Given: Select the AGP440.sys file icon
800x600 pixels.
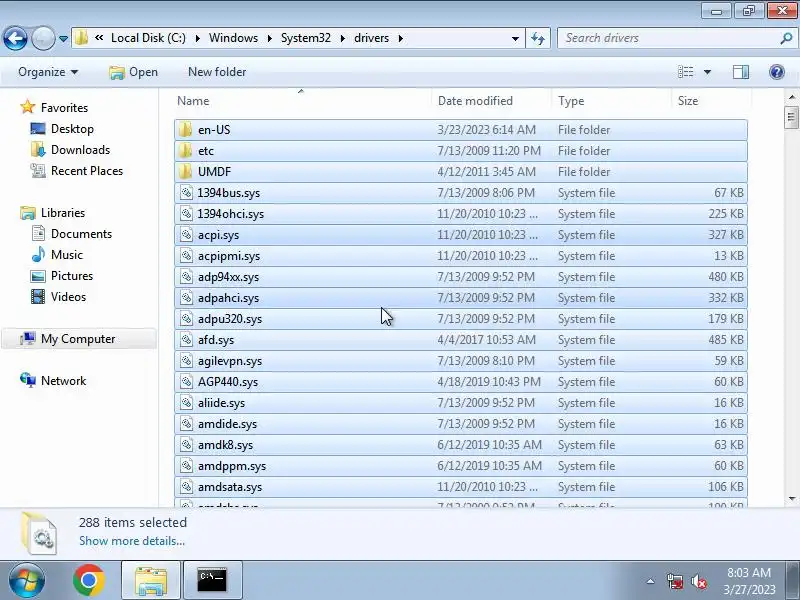Looking at the screenshot, I should click(186, 382).
